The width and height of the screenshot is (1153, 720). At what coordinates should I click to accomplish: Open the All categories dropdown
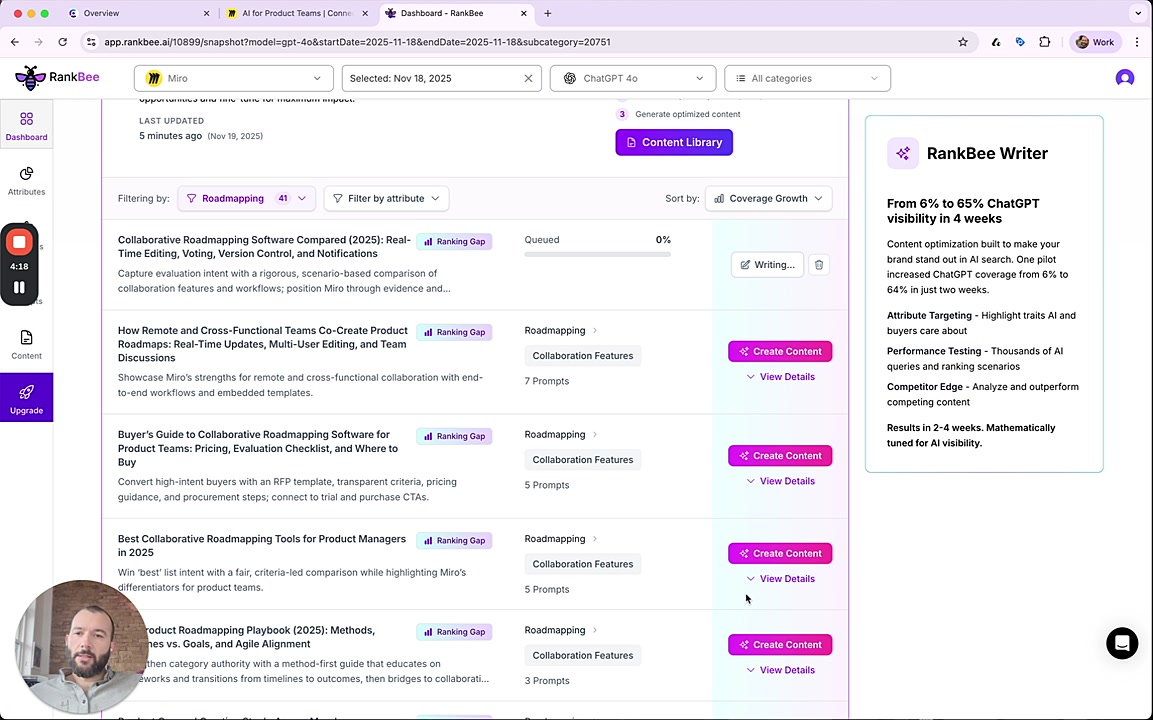807,78
